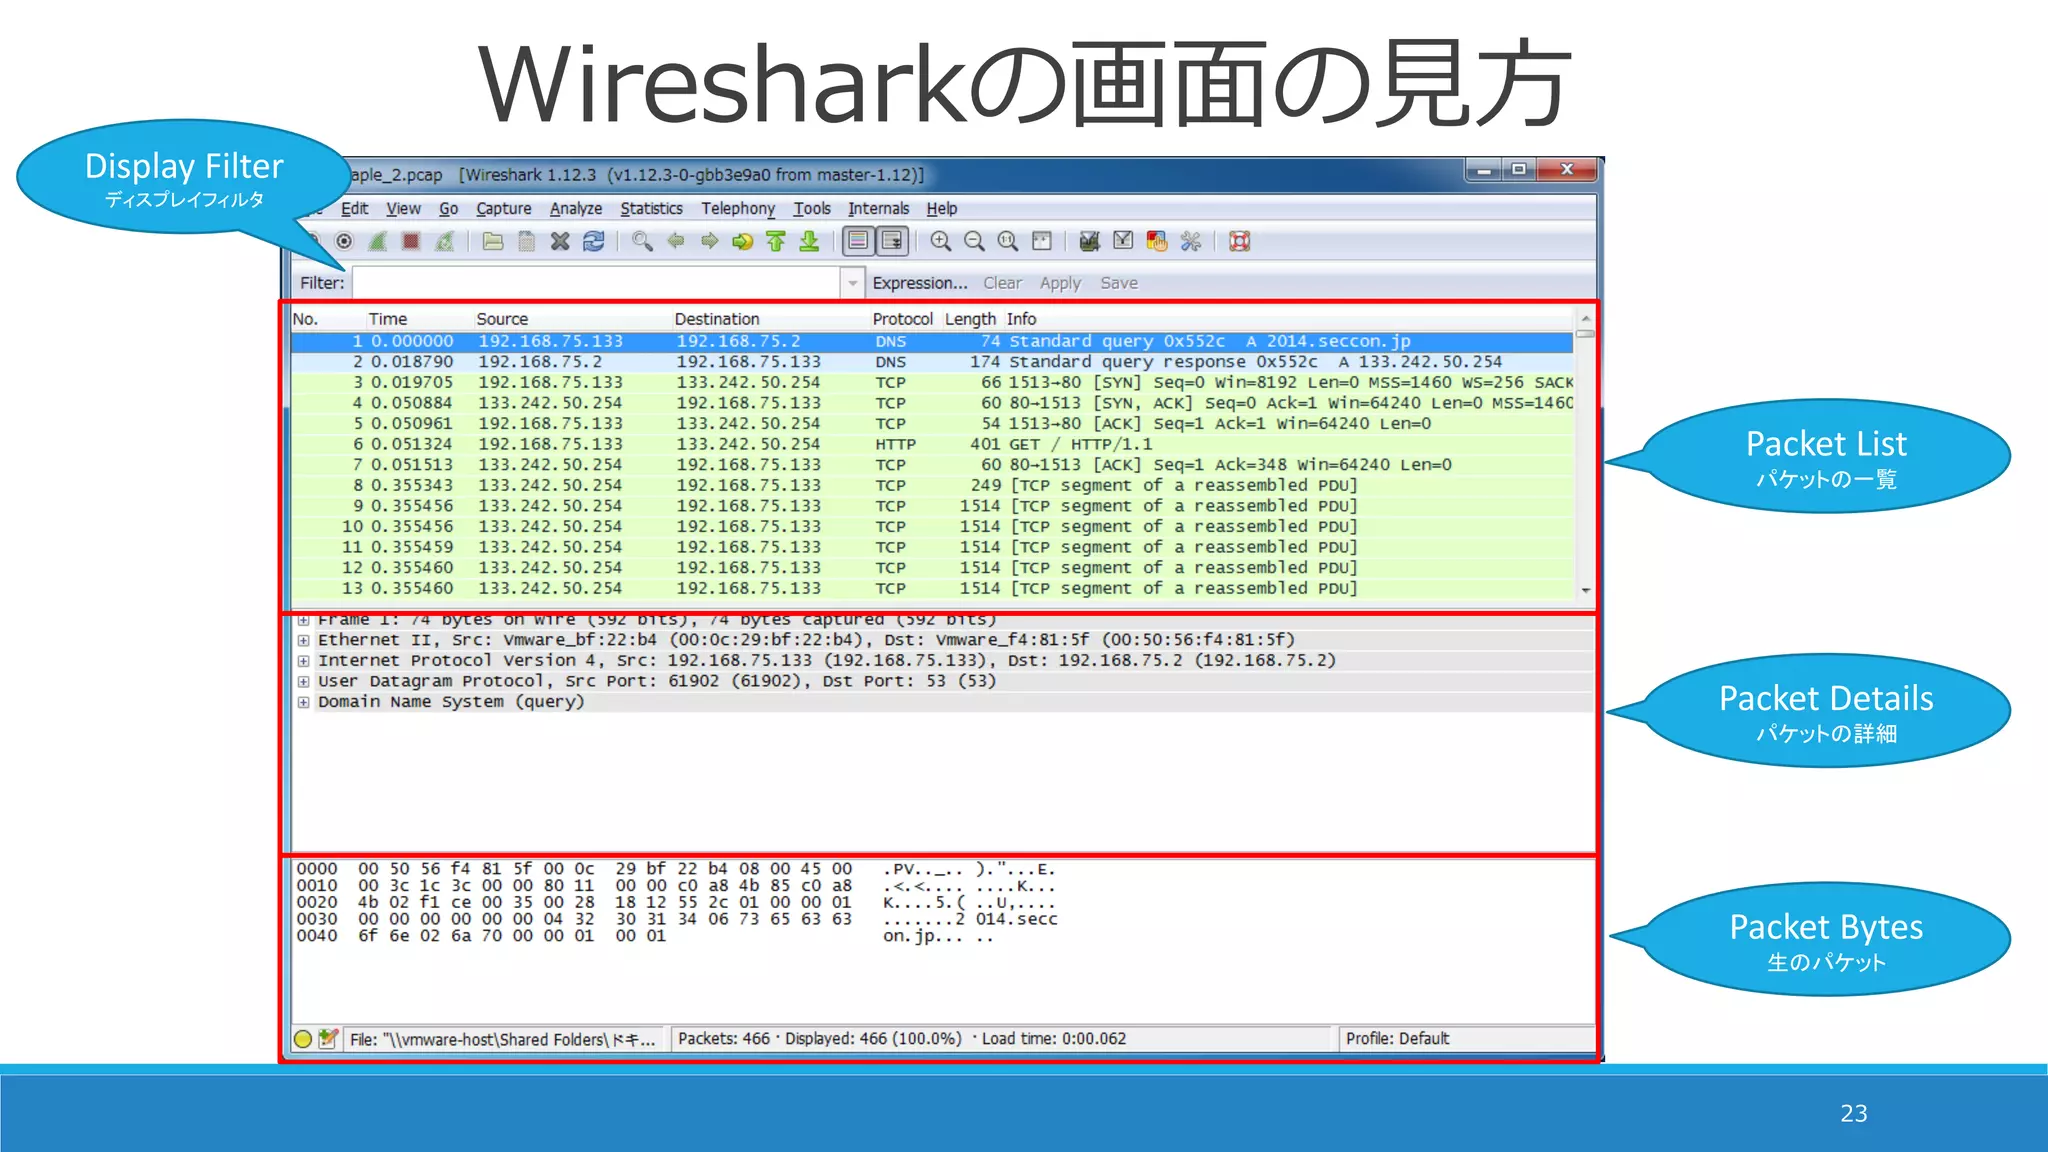Click the resize all columns icon
The image size is (2048, 1152).
pos(1042,242)
